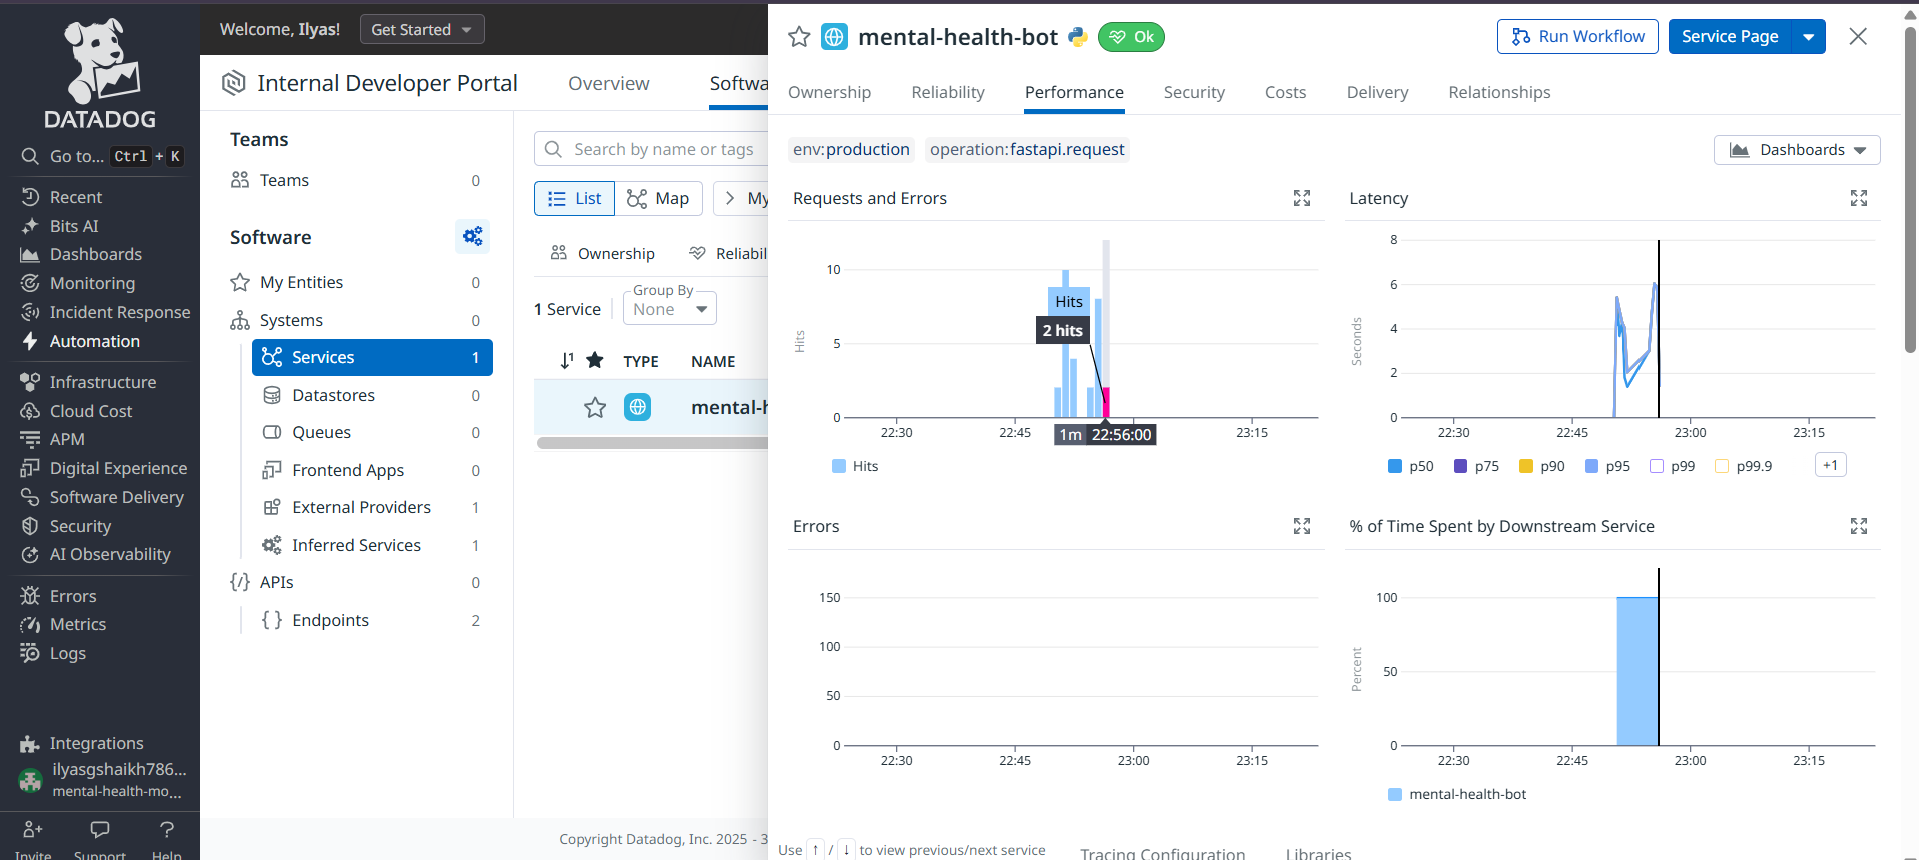Switch to the Security tab in panel
Image resolution: width=1919 pixels, height=860 pixels.
tap(1194, 92)
